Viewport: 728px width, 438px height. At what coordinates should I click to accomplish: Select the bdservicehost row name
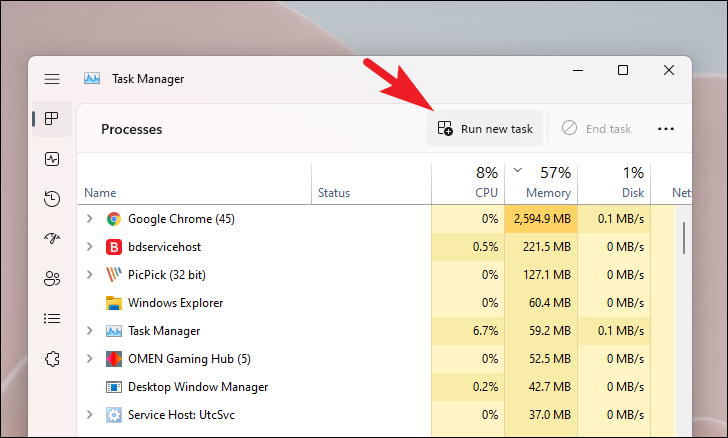tap(164, 247)
